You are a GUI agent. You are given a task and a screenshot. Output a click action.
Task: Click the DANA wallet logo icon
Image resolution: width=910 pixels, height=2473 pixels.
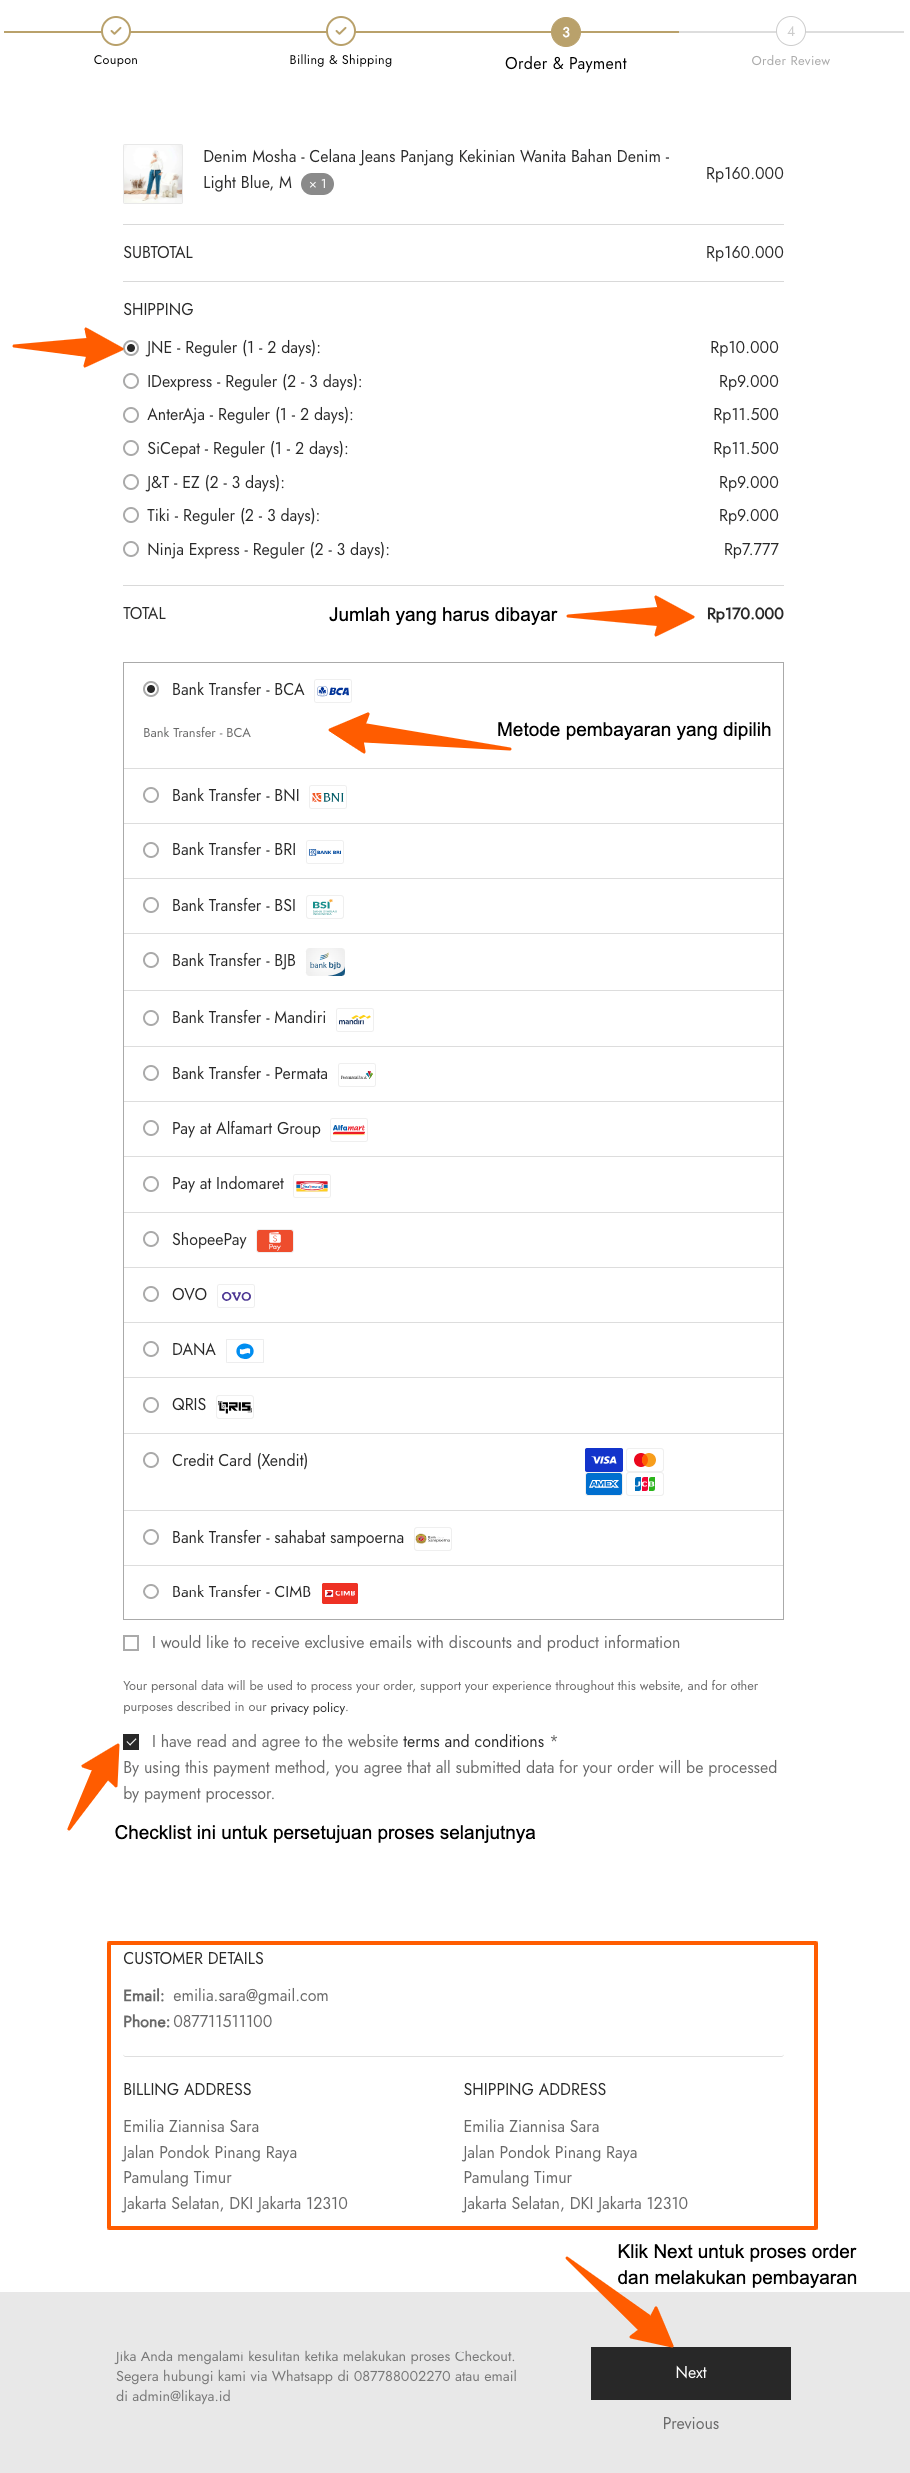245,1351
